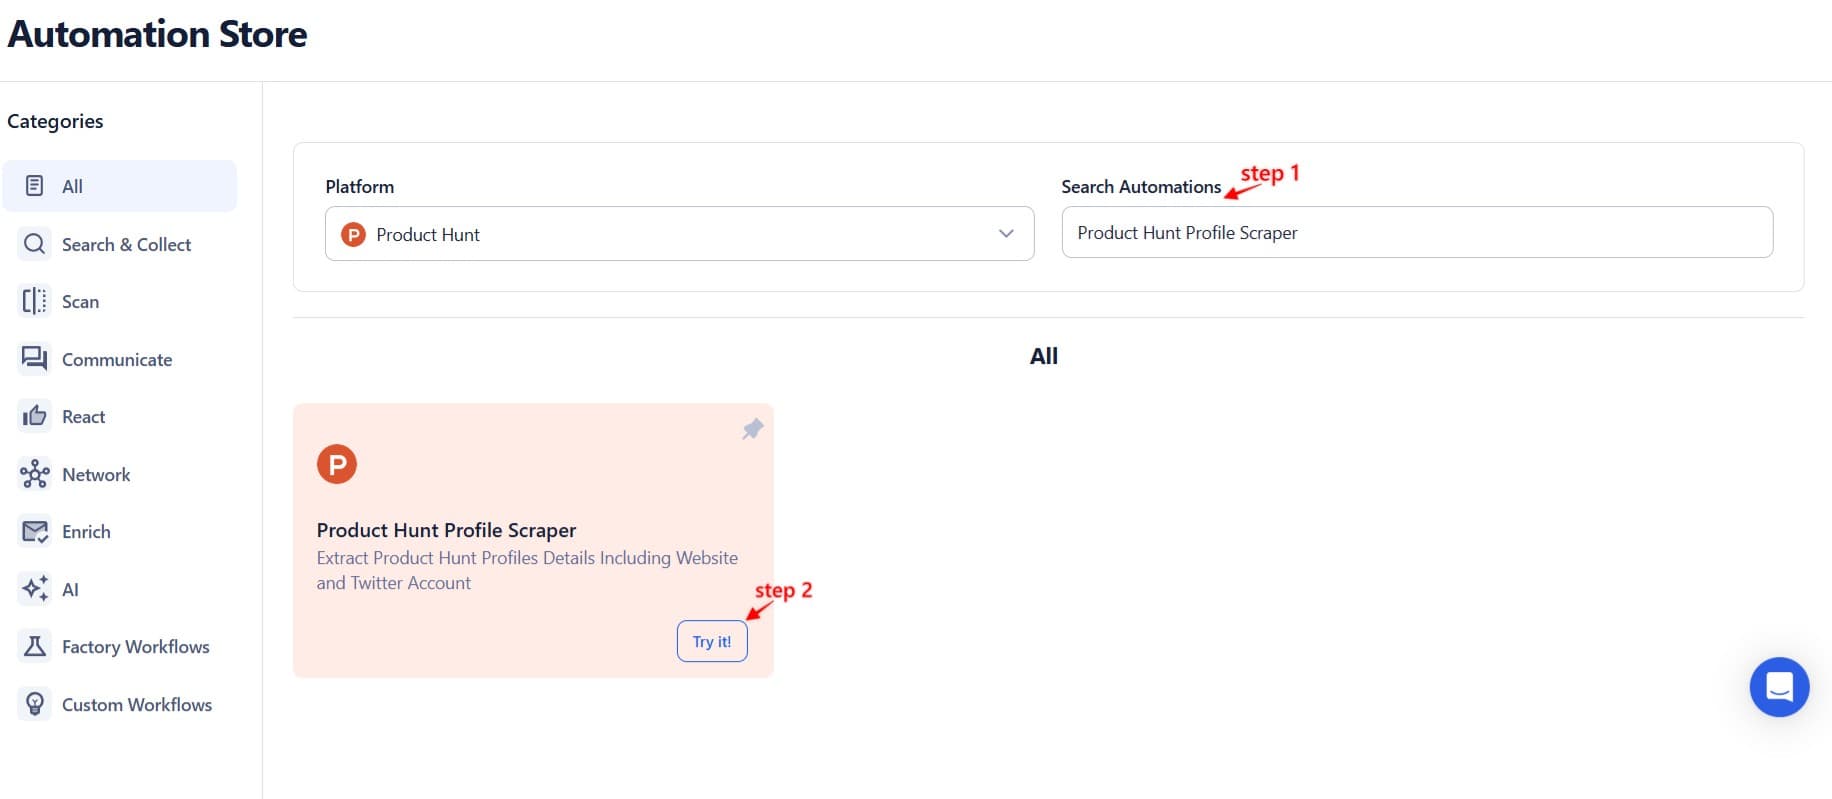This screenshot has height=799, width=1832.
Task: Click the Network category icon
Action: [34, 474]
